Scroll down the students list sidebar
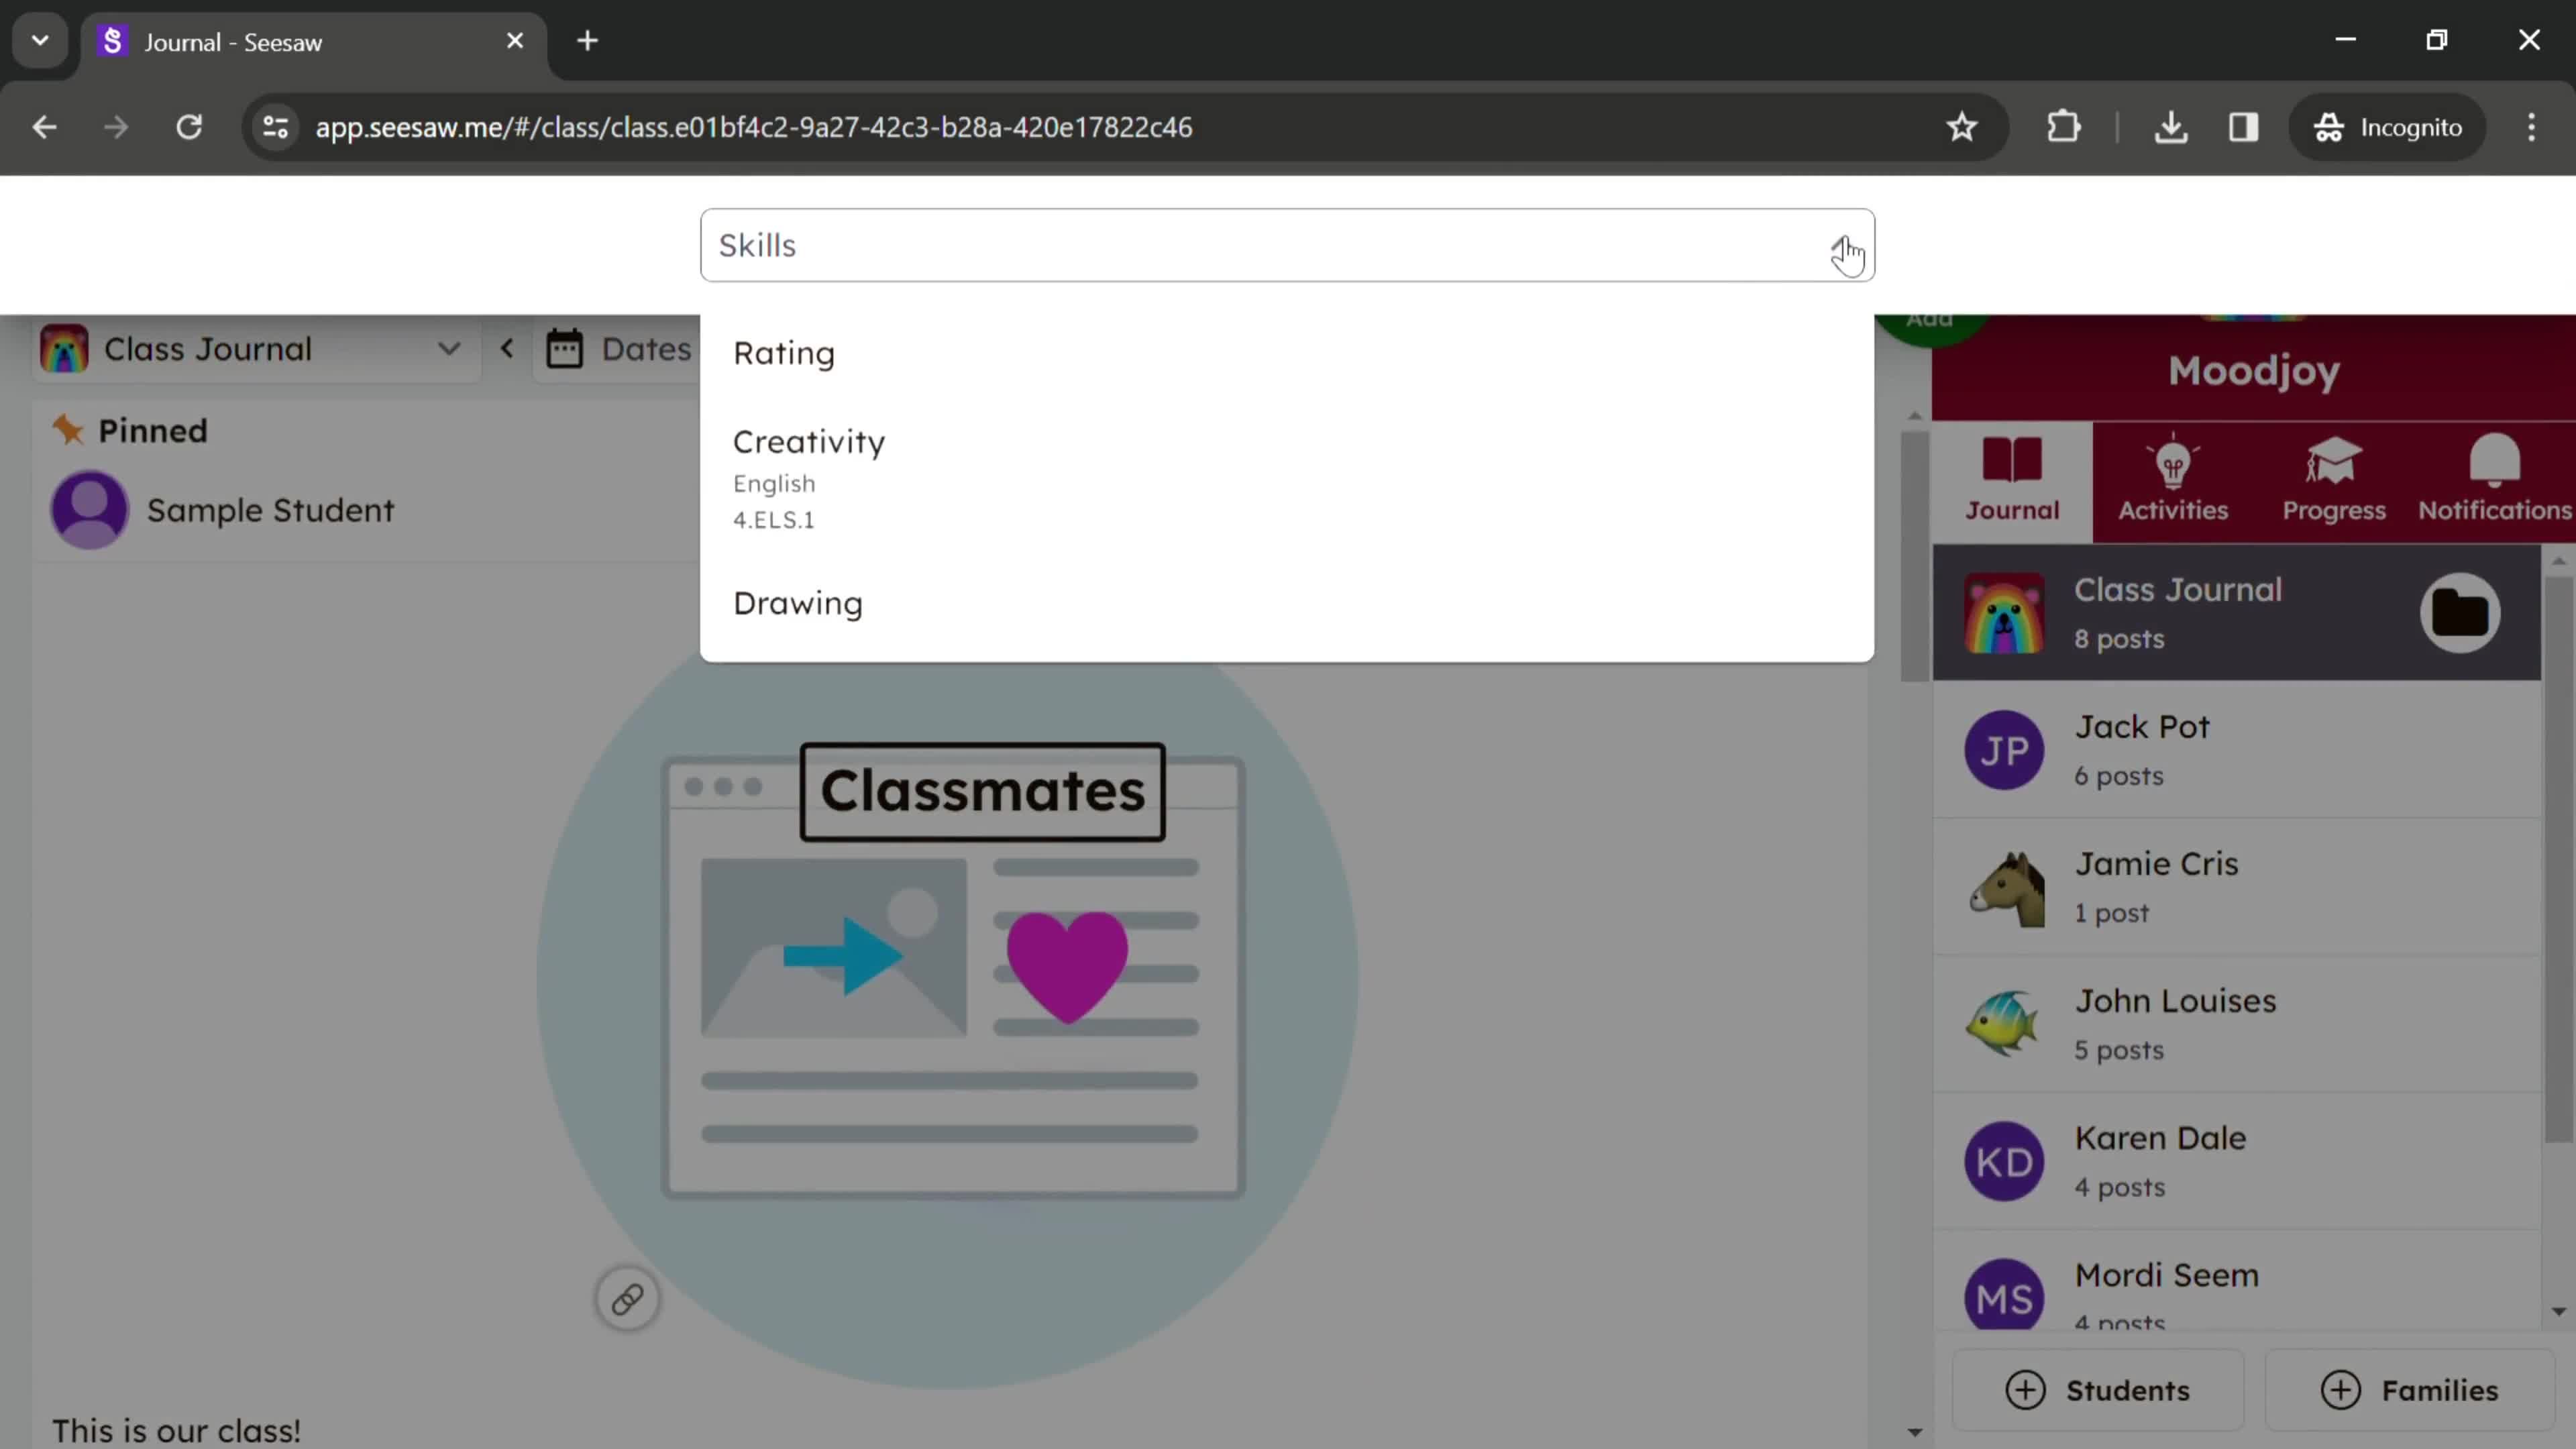2576x1449 pixels. (2559, 1309)
